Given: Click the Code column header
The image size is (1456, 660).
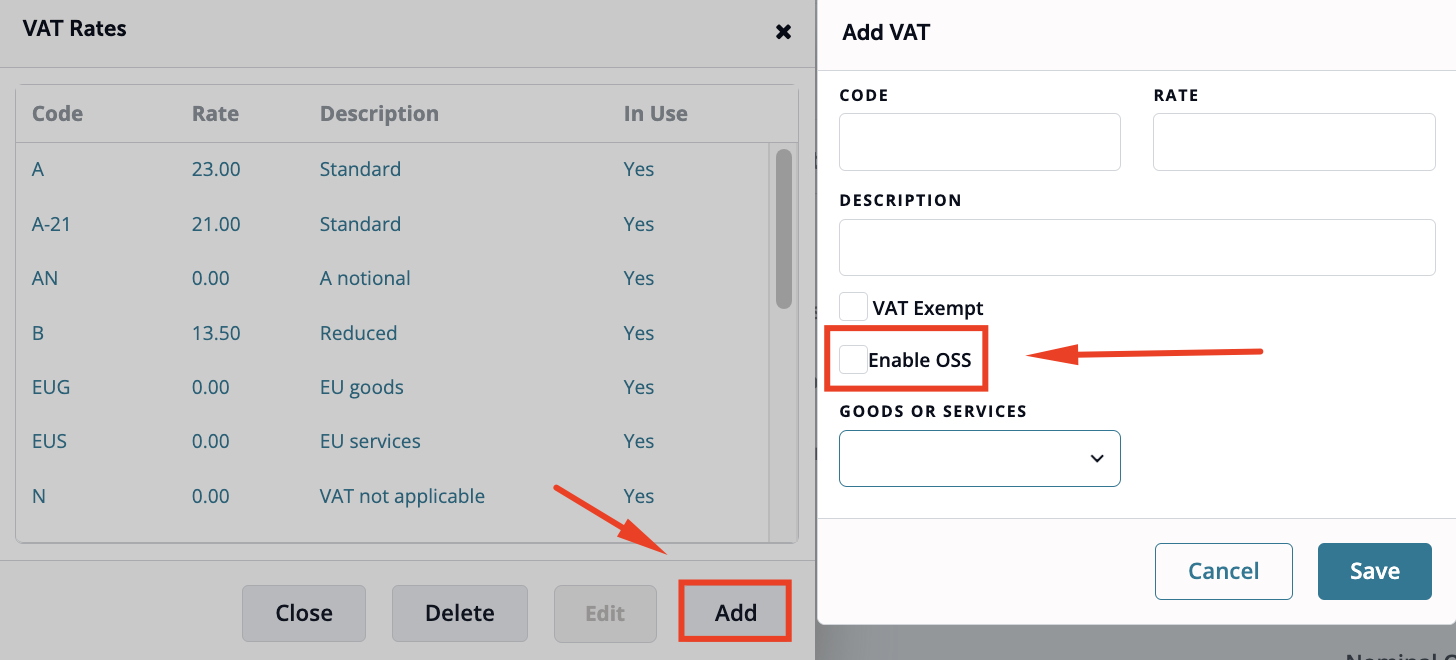Looking at the screenshot, I should click(57, 113).
